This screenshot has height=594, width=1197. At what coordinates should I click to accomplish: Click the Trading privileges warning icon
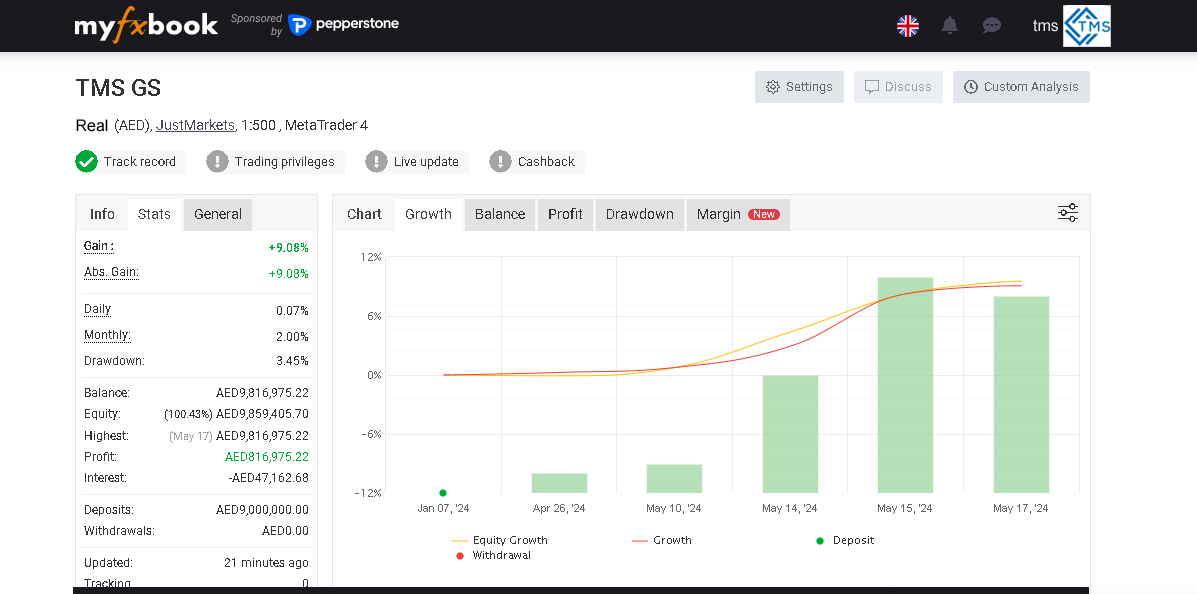[217, 162]
